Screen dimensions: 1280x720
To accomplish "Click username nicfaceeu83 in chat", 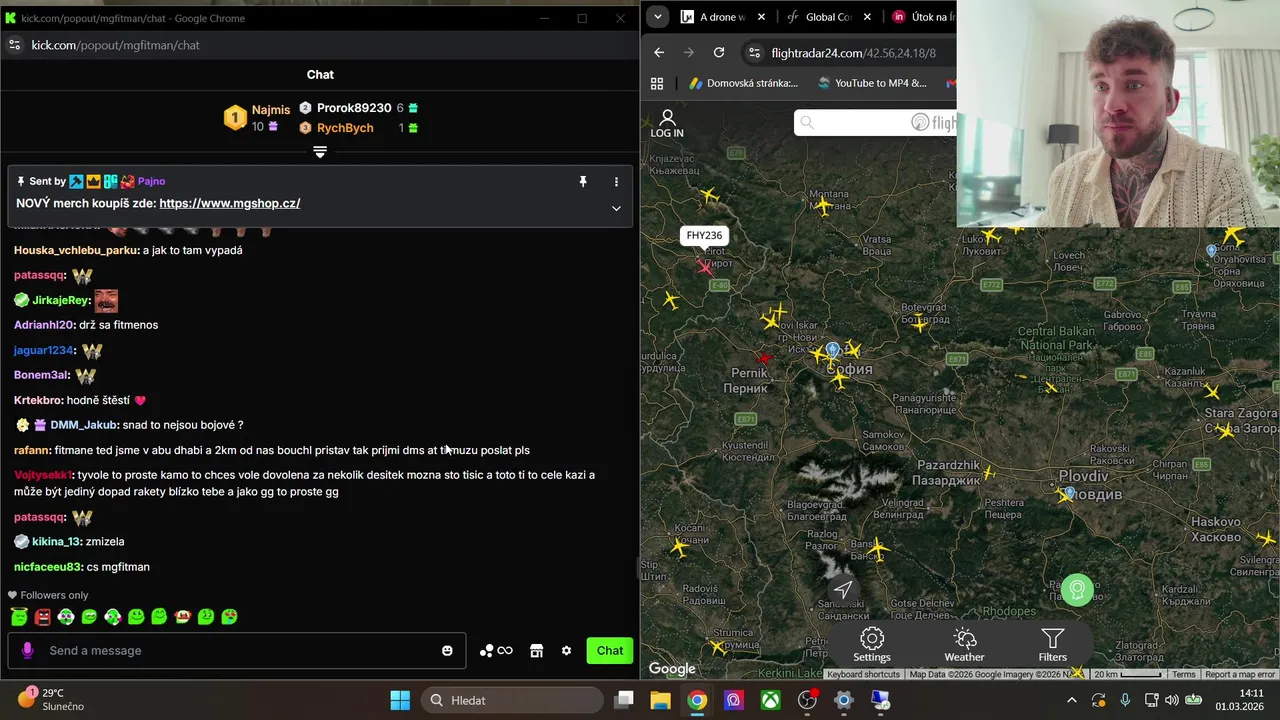I will [48, 567].
